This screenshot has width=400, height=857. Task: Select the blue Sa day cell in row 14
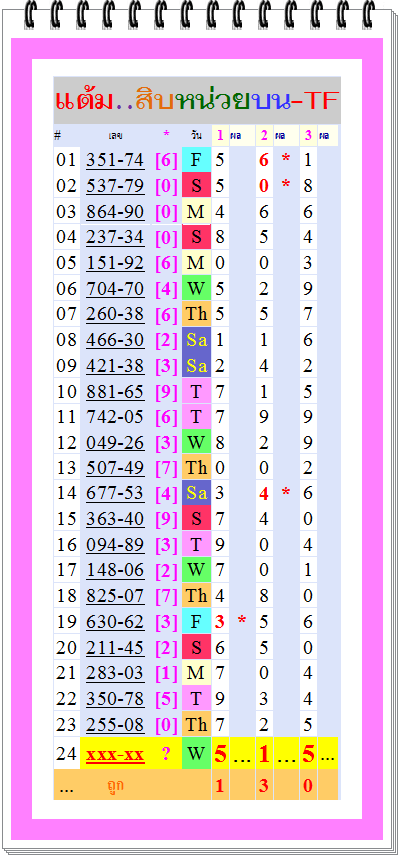click(196, 494)
